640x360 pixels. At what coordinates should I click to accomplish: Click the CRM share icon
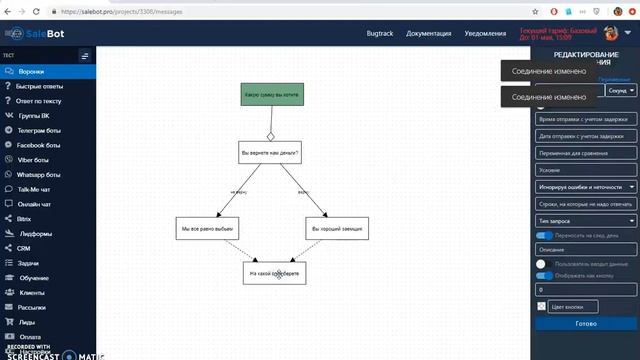pos(8,248)
